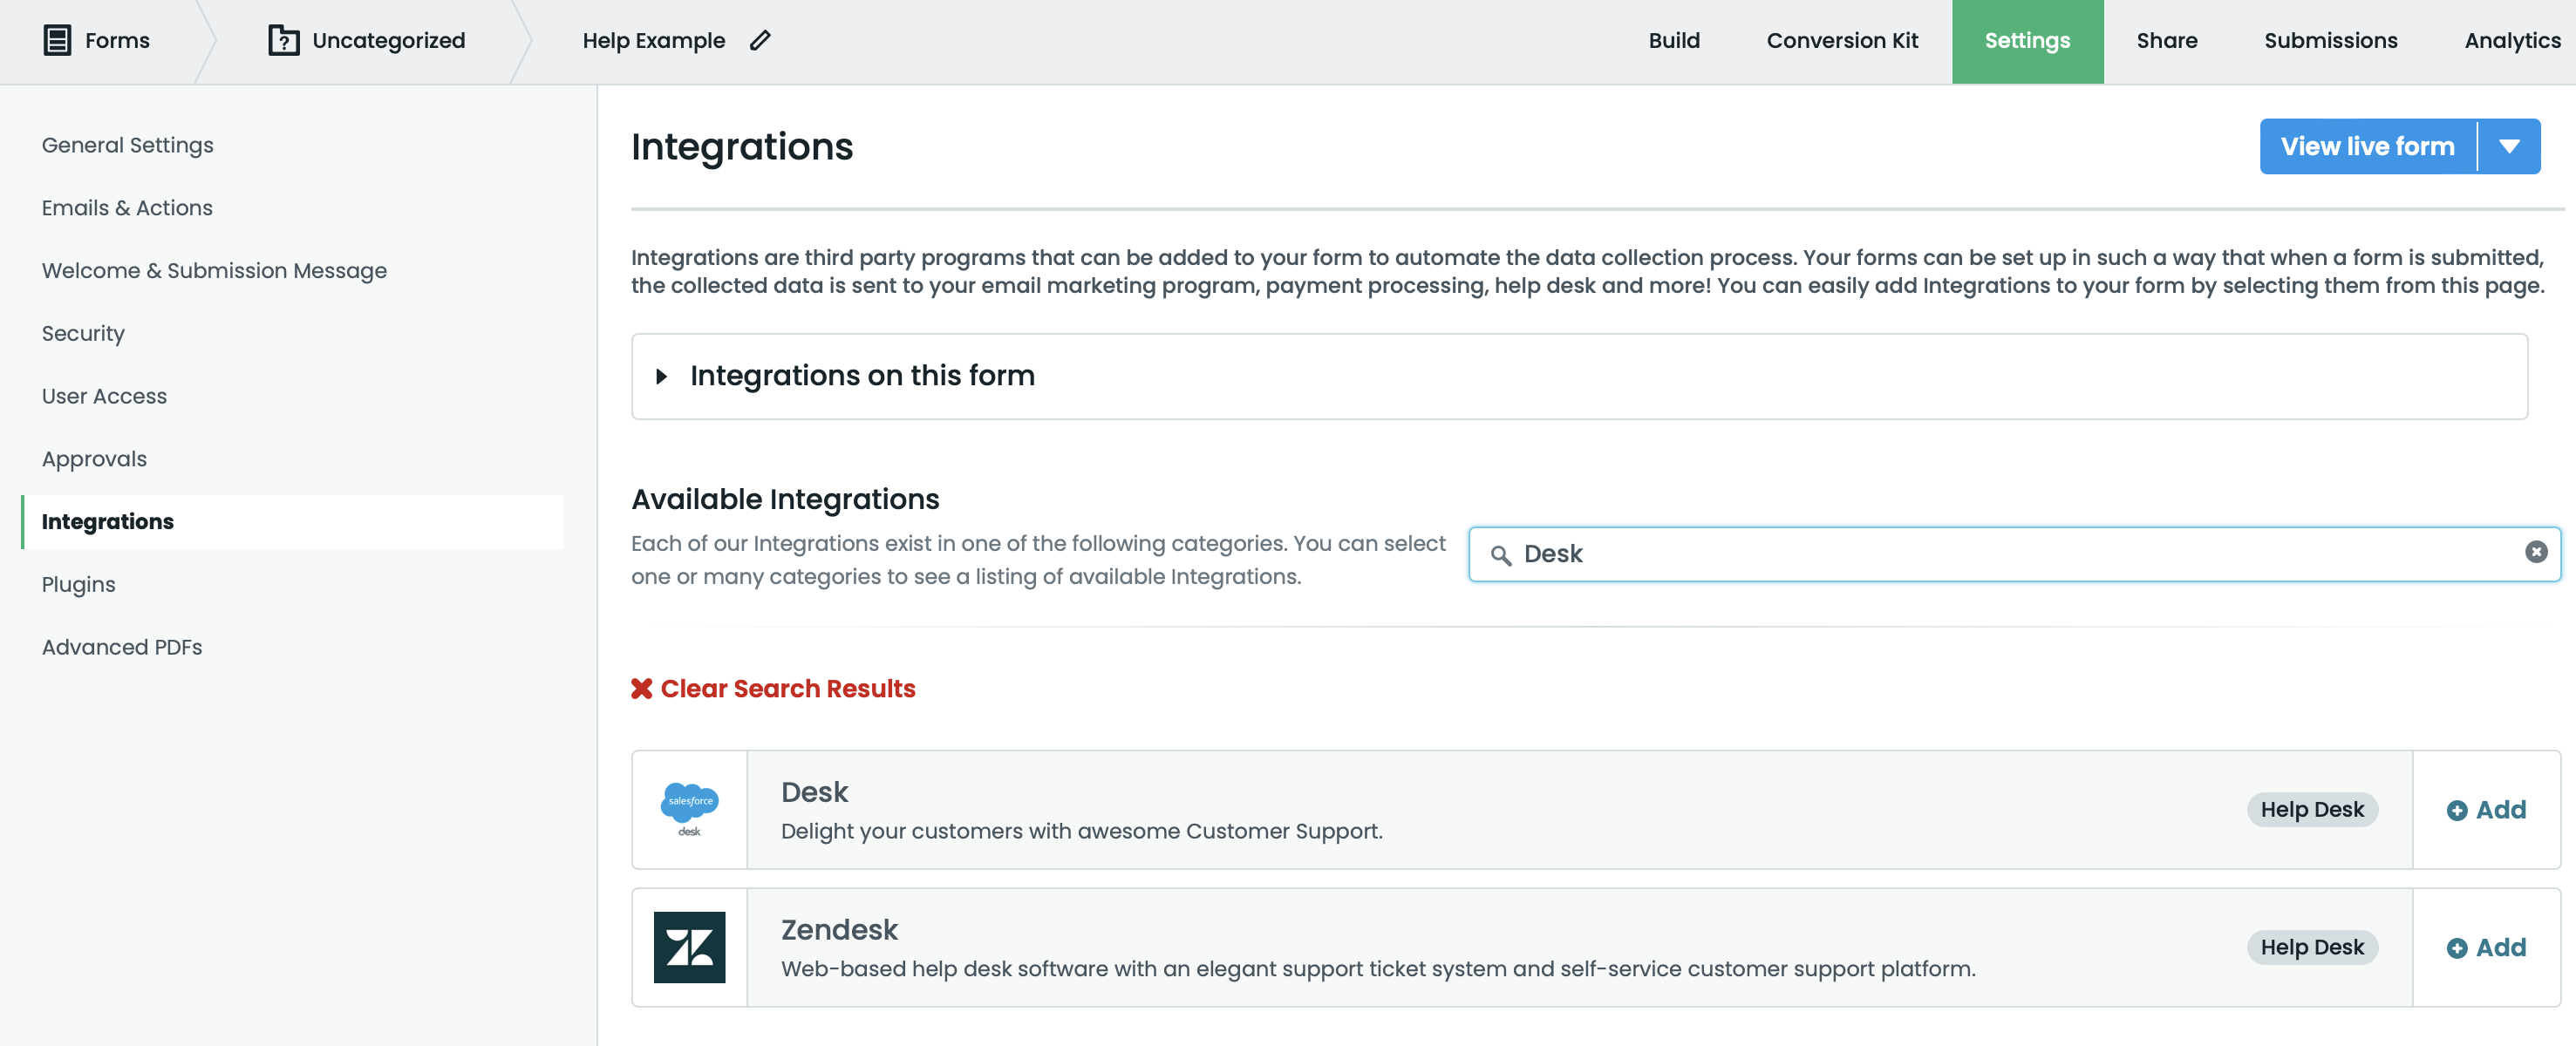Image resolution: width=2576 pixels, height=1046 pixels.
Task: Click the red X next to Clear Search Results
Action: pyautogui.click(x=642, y=688)
